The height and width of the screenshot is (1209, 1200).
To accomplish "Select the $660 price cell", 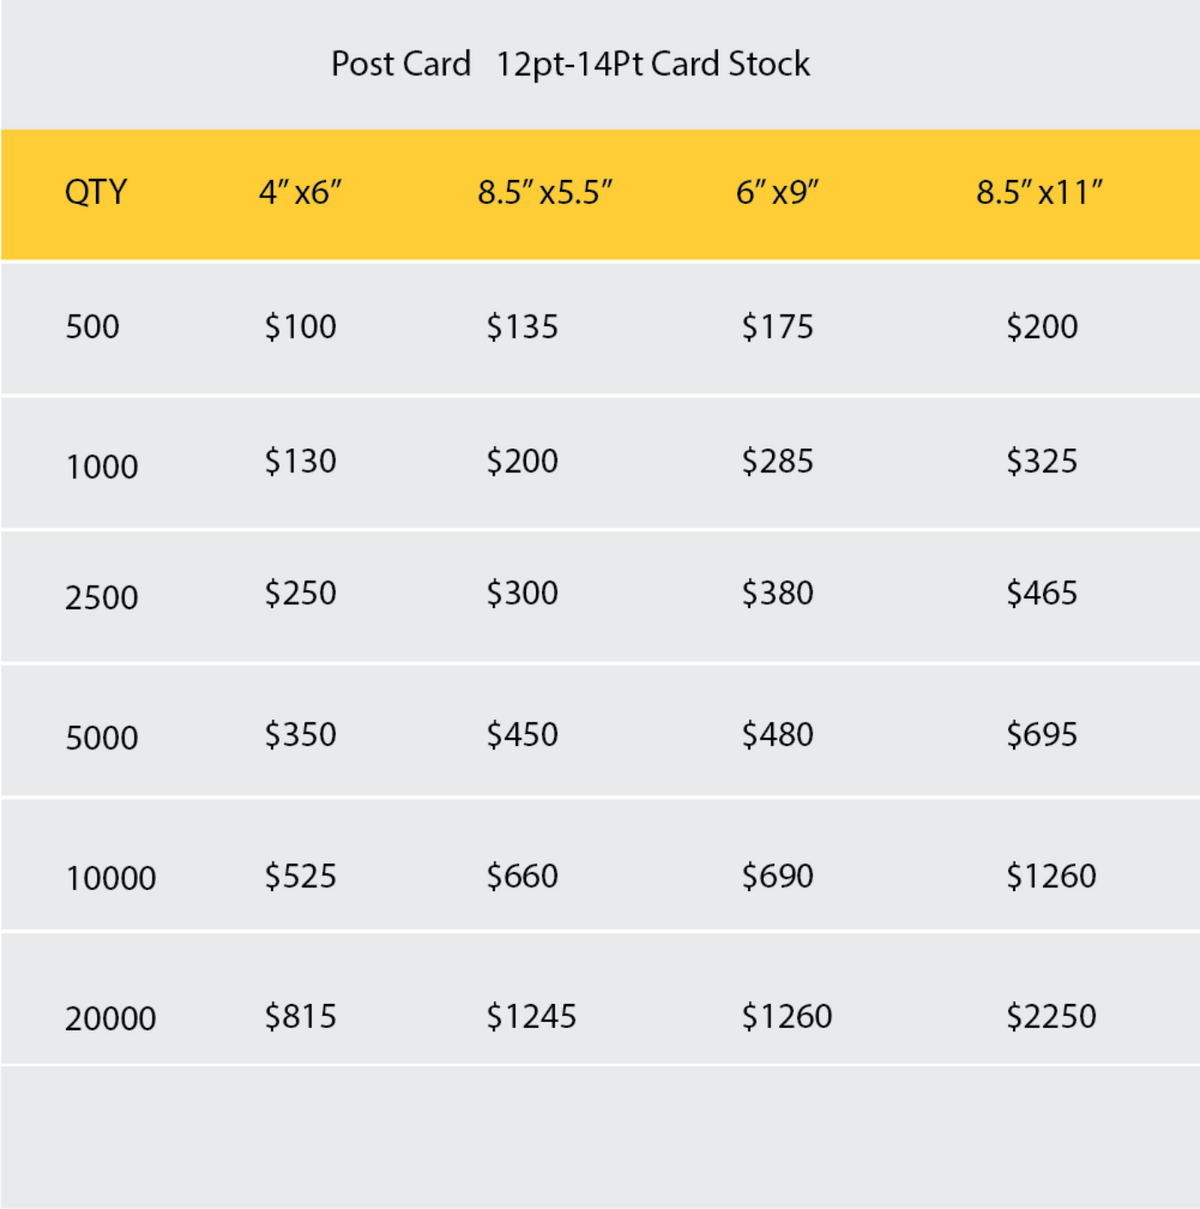I will pos(522,876).
